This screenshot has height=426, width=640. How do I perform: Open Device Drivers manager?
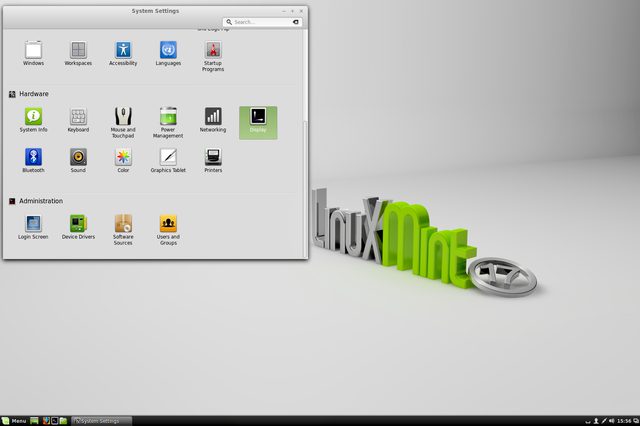pos(78,226)
